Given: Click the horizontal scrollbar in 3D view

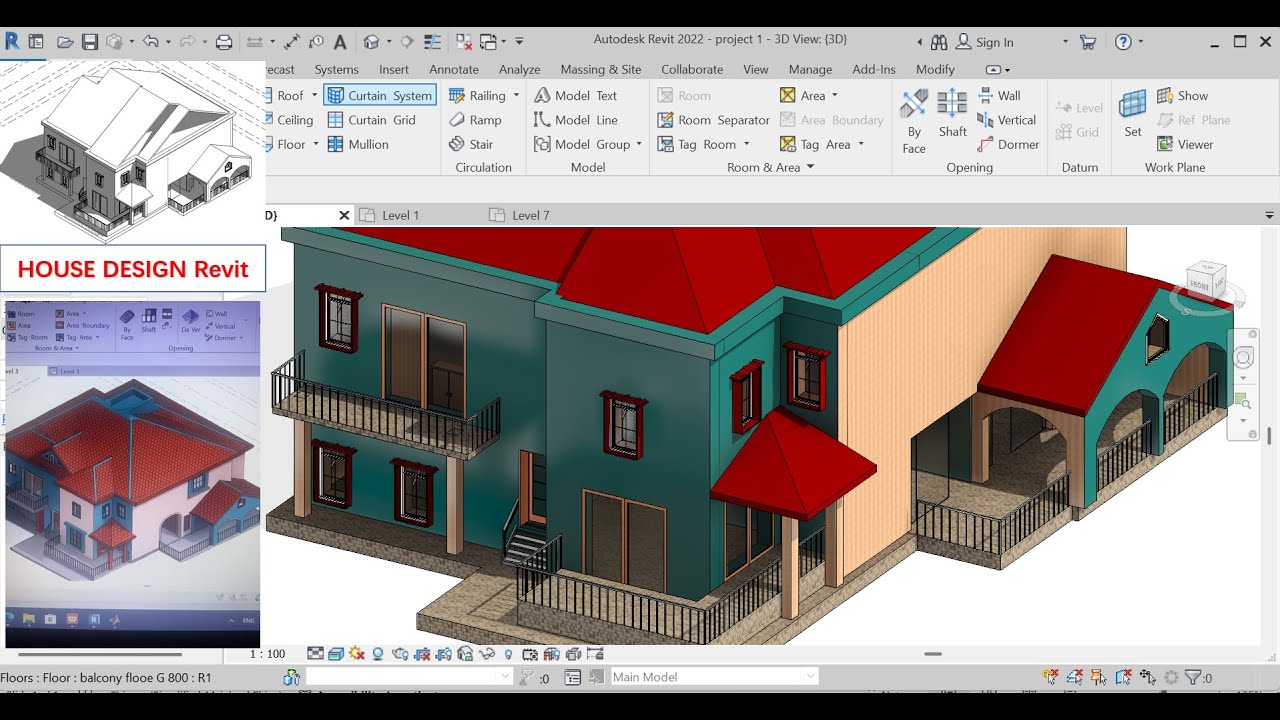Looking at the screenshot, I should click(x=933, y=654).
